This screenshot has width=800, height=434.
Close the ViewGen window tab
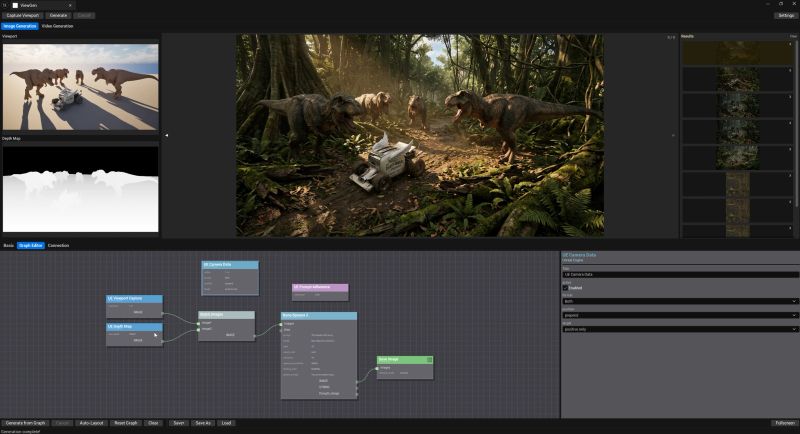click(x=70, y=5)
